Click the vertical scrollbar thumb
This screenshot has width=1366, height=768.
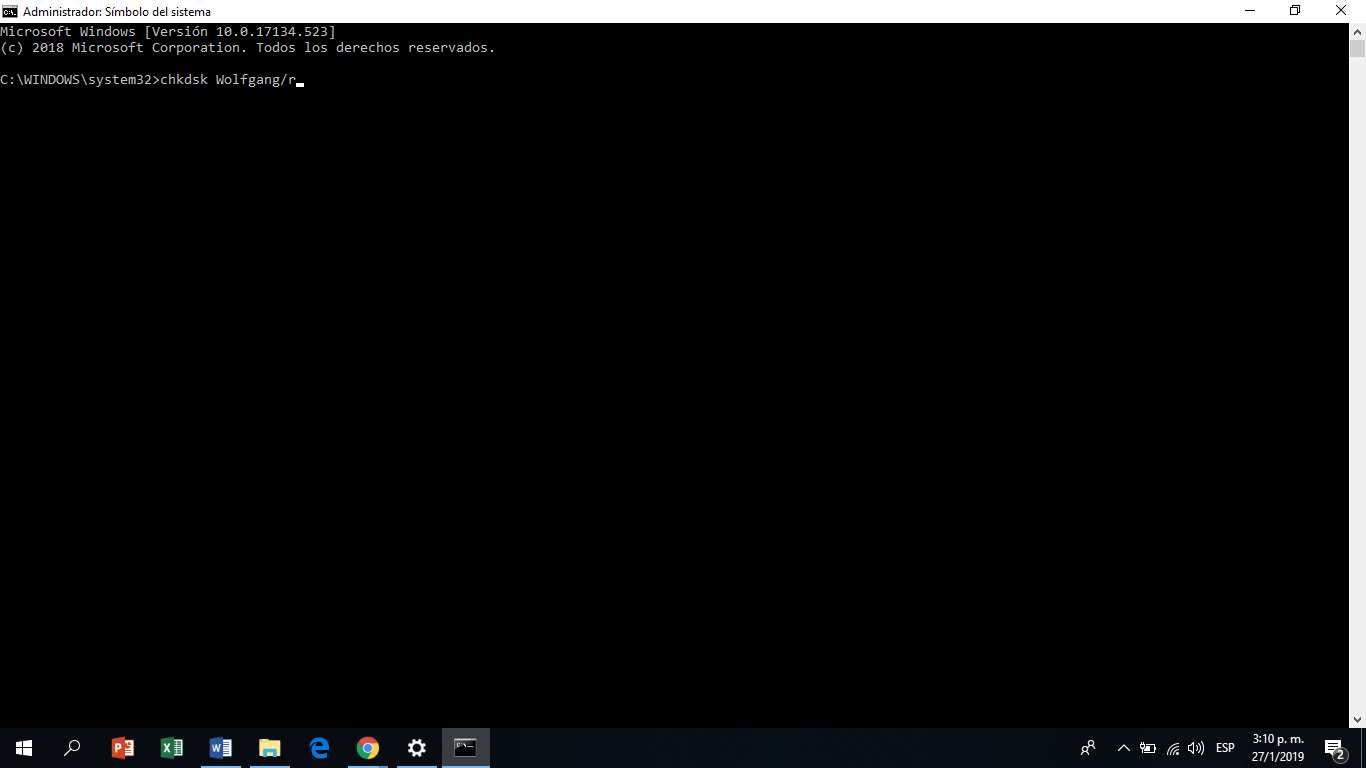click(1357, 49)
